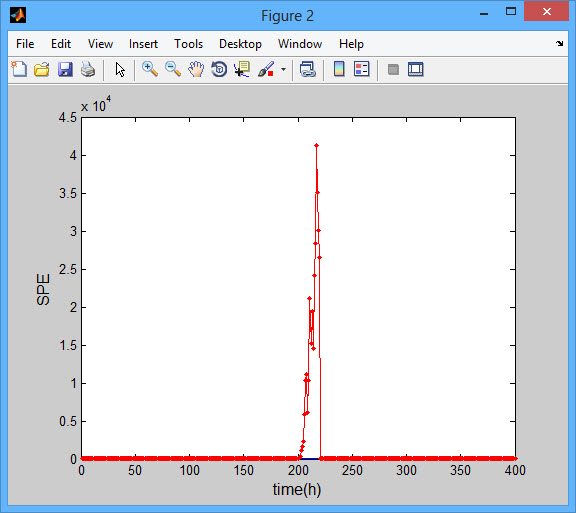The height and width of the screenshot is (513, 576).
Task: Select the Brush data tool
Action: point(266,69)
